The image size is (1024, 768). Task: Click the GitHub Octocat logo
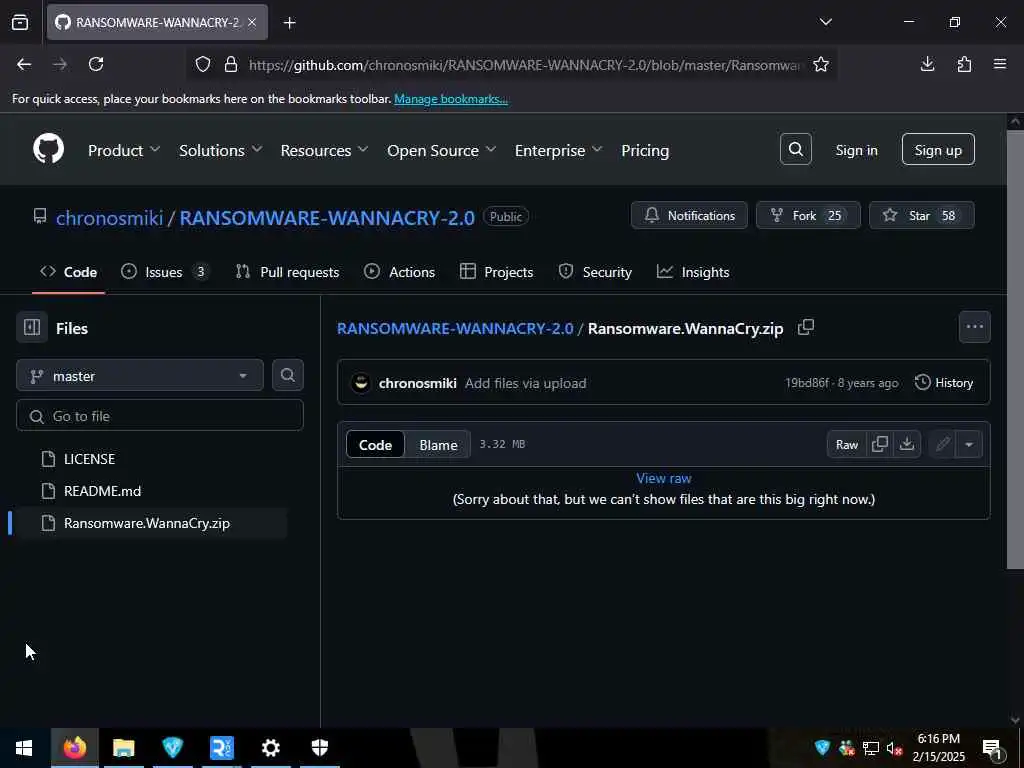(48, 149)
